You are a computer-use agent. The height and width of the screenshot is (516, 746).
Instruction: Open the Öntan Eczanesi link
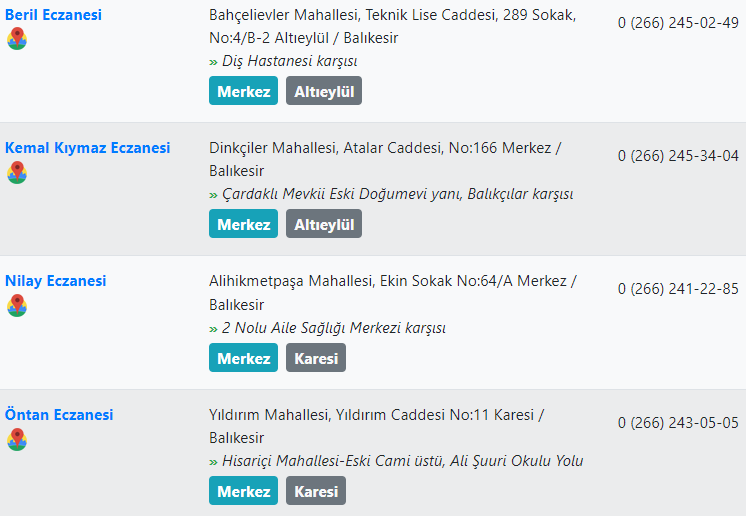point(59,415)
